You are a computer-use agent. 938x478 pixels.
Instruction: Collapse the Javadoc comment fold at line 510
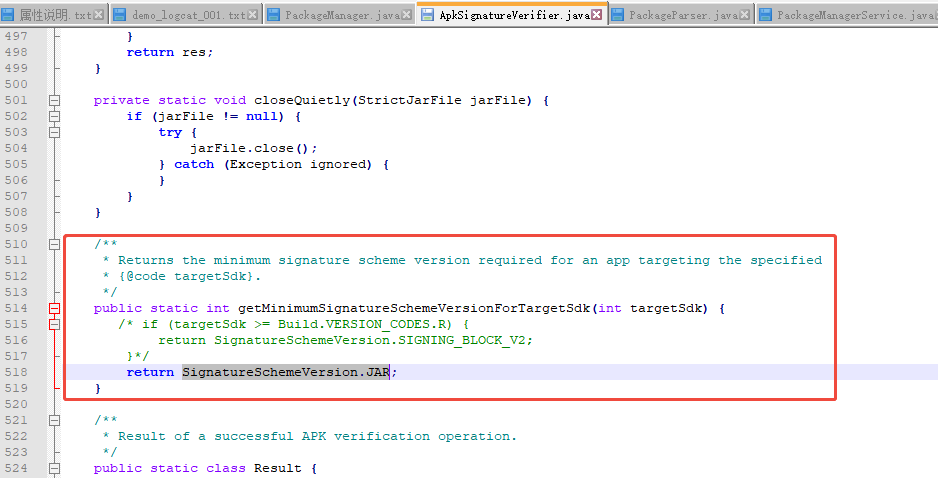coord(54,244)
